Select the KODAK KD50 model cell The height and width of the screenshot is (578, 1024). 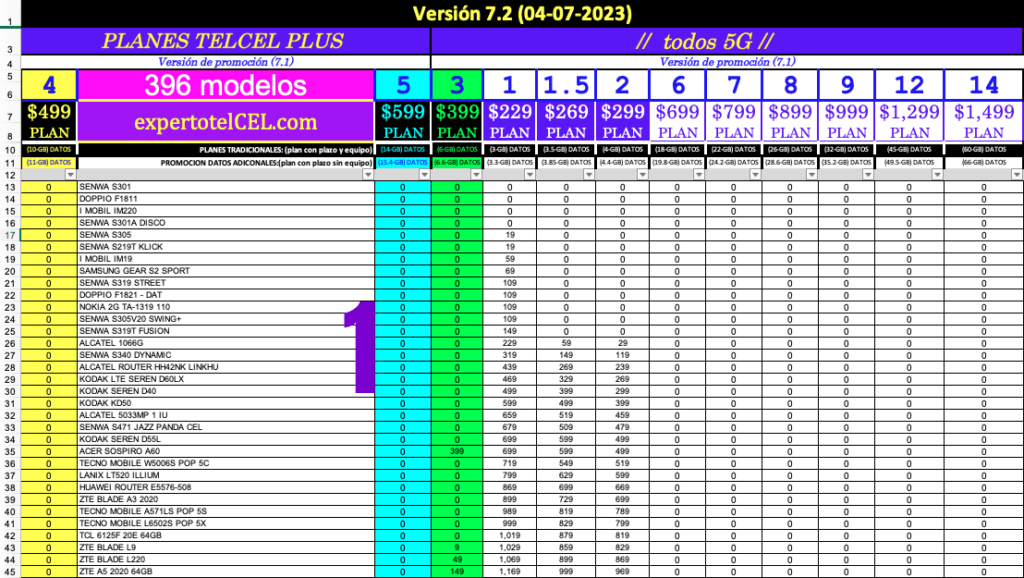click(x=226, y=403)
